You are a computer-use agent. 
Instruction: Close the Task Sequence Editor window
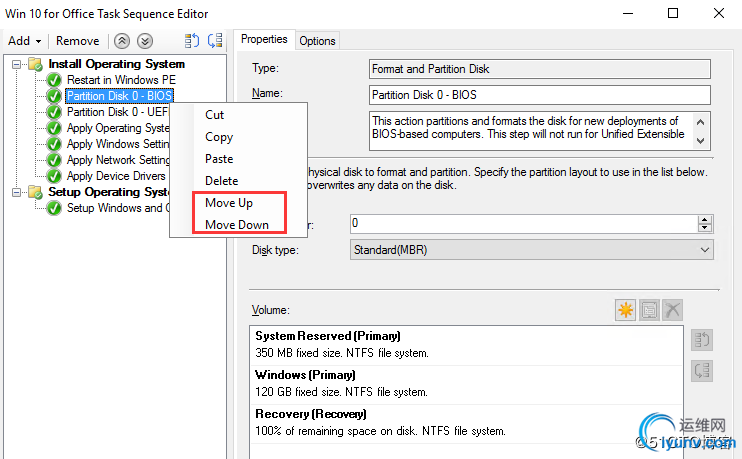coord(719,13)
